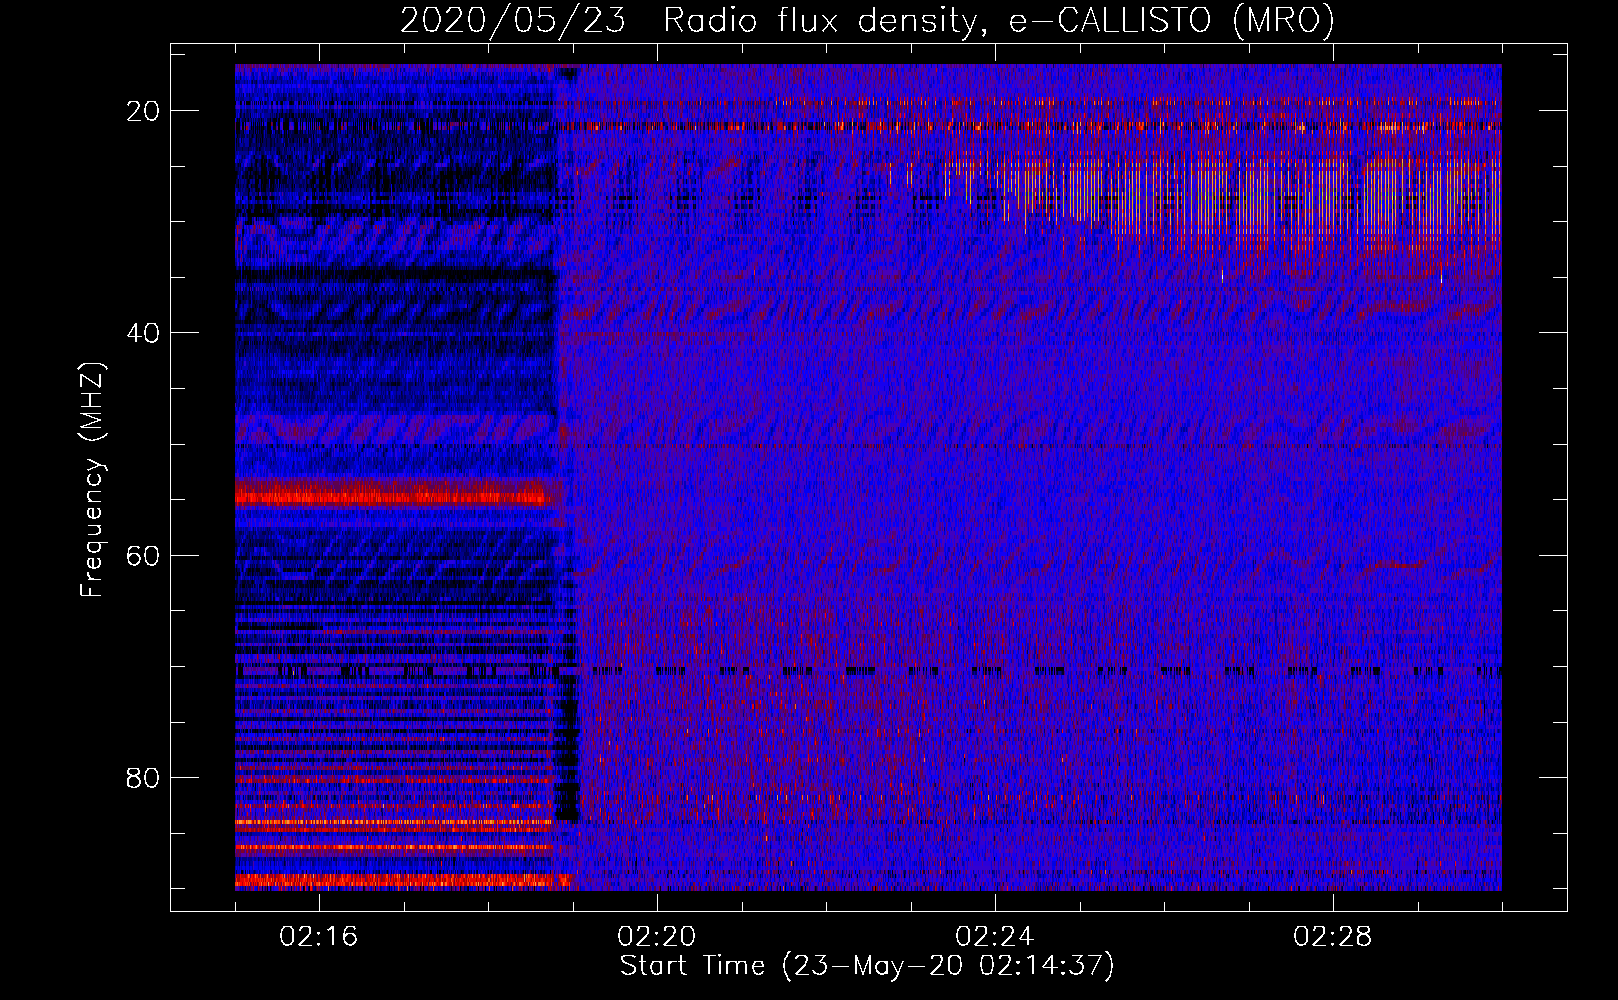This screenshot has width=1618, height=1000.
Task: Select the 'Frequency (MHZ)' axis label
Action: coord(92,480)
